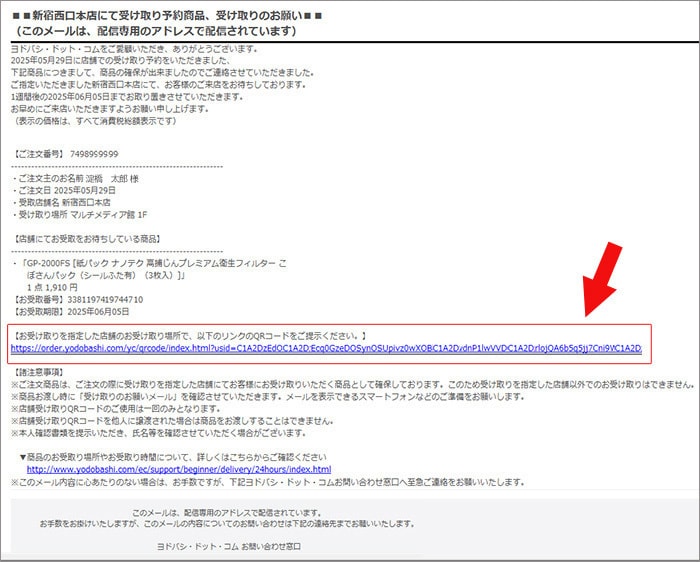The image size is (700, 562).
Task: Select the note about 本人確認書類 presentation
Action: point(159,433)
